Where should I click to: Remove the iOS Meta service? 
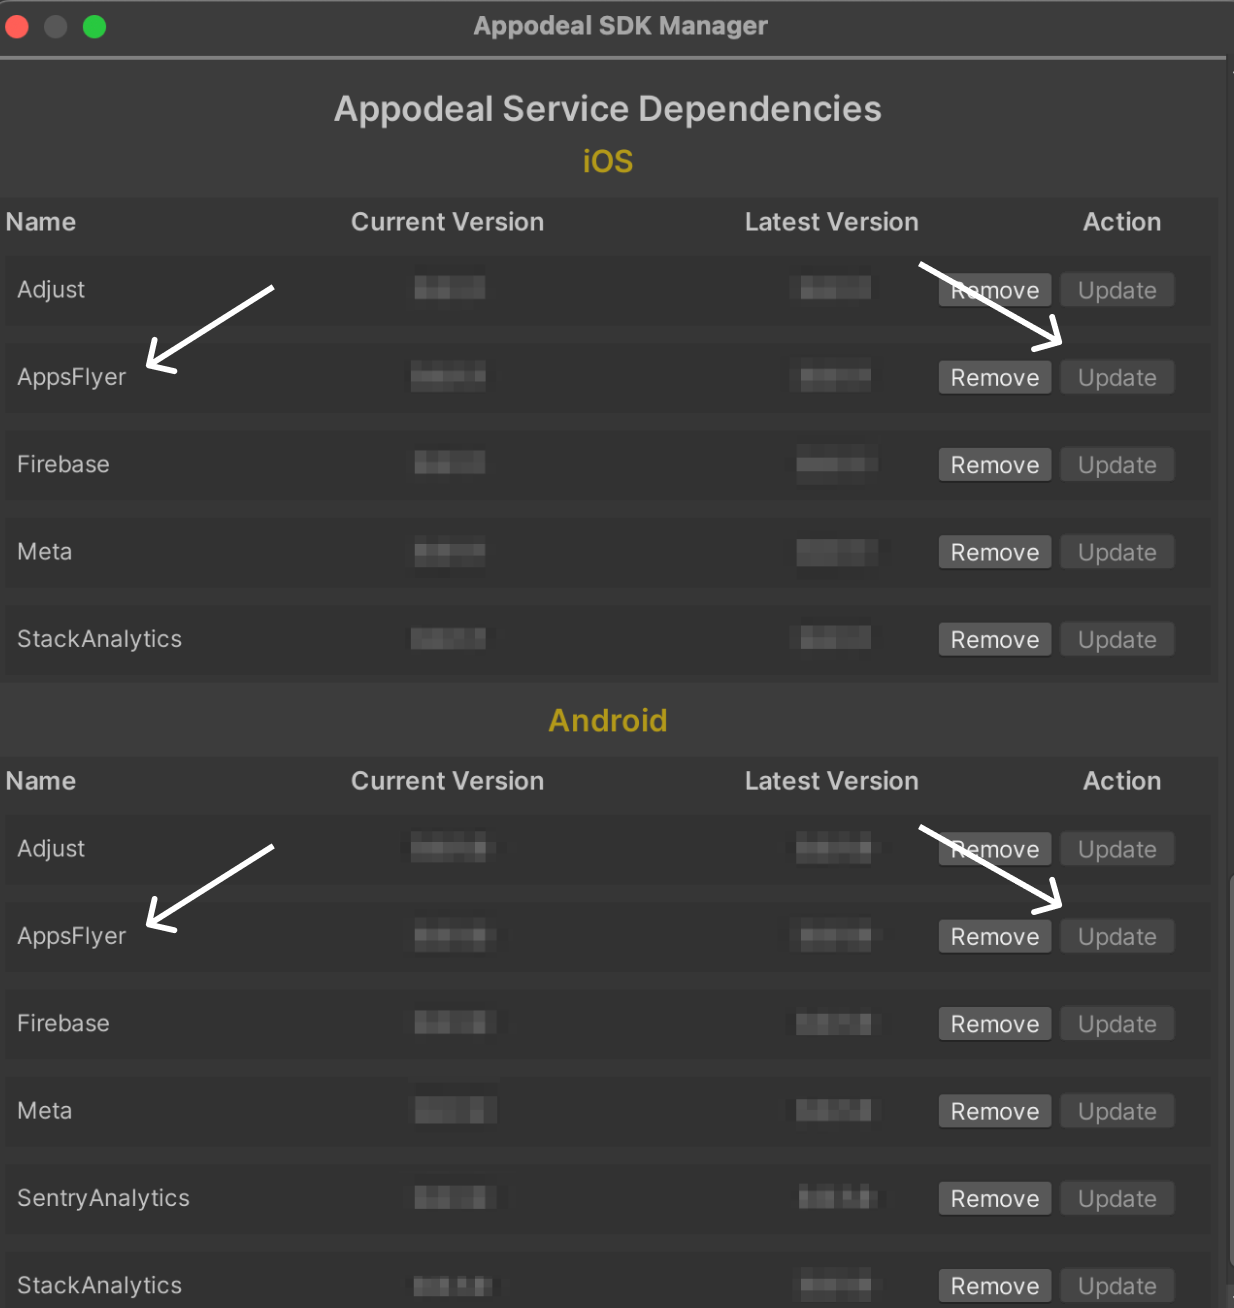click(994, 552)
